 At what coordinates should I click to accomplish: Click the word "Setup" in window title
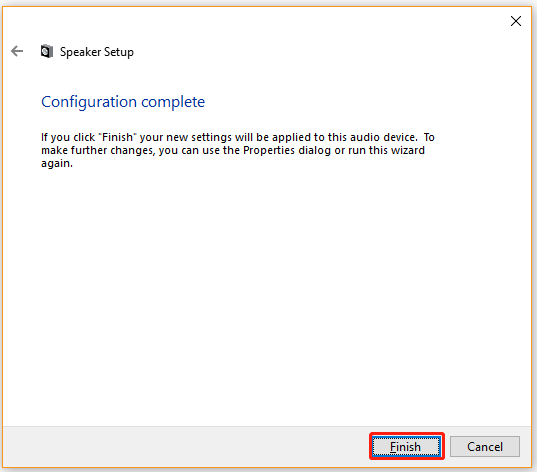tap(118, 52)
